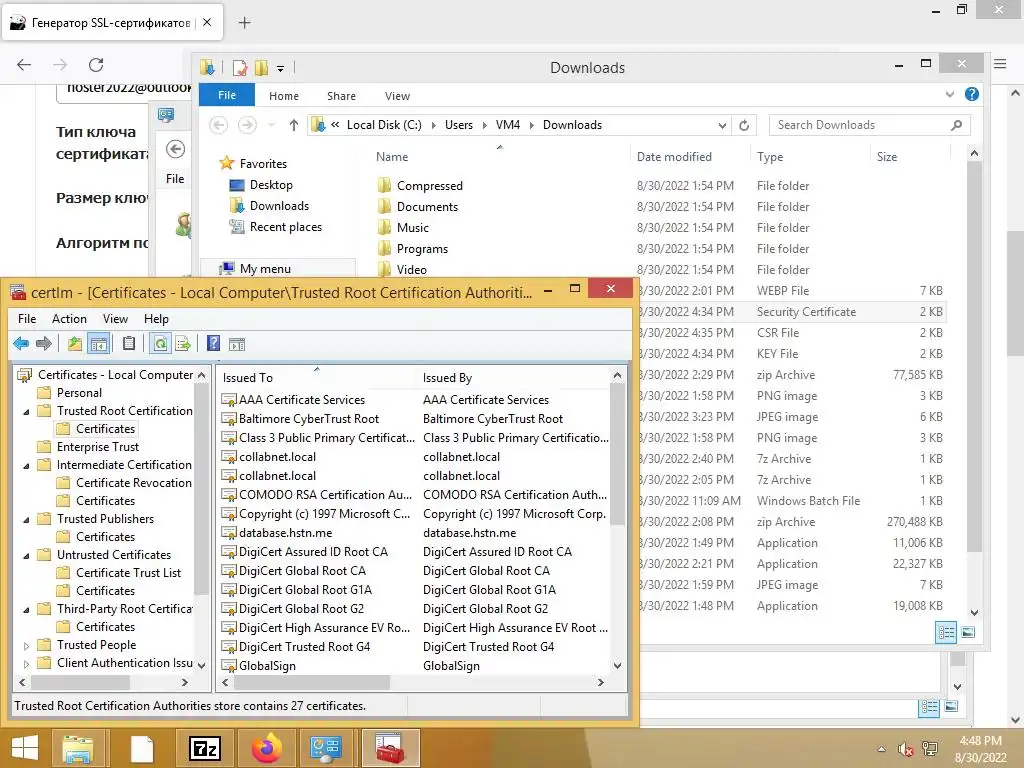Image resolution: width=1024 pixels, height=768 pixels.
Task: Open new browser tab with plus icon
Action: 244,23
